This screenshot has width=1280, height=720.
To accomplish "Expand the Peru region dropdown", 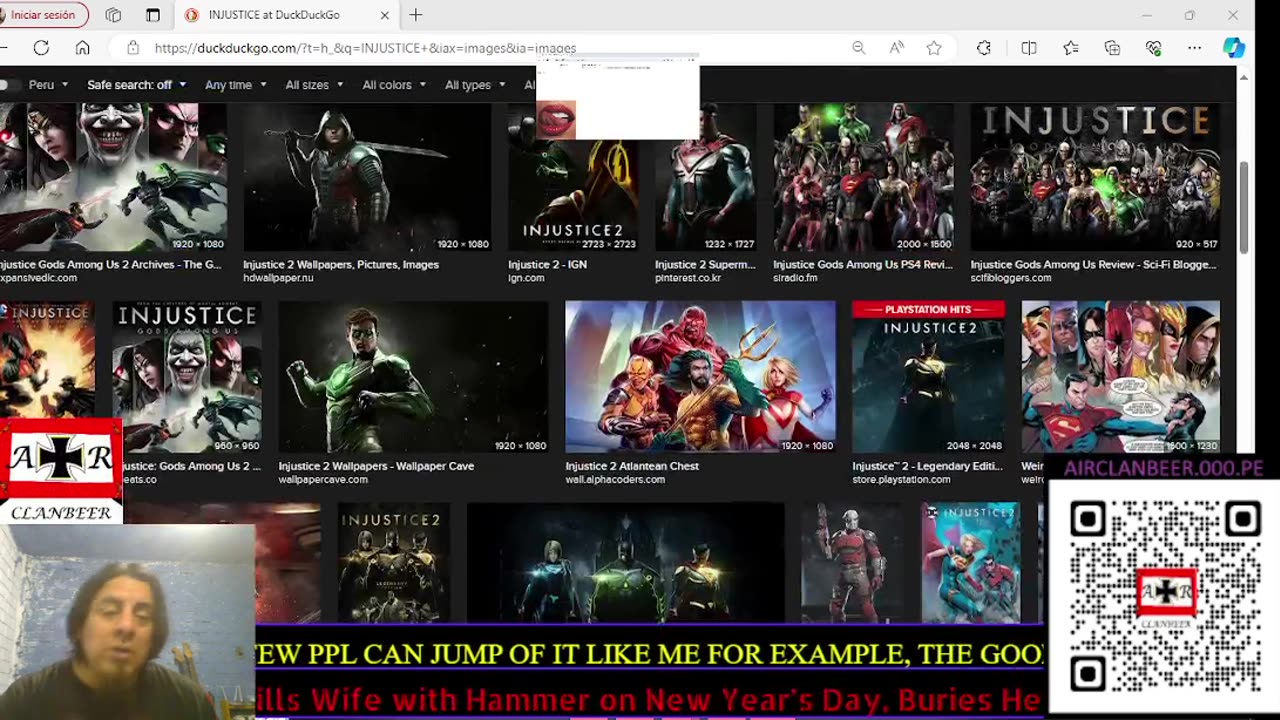I will click(x=48, y=85).
